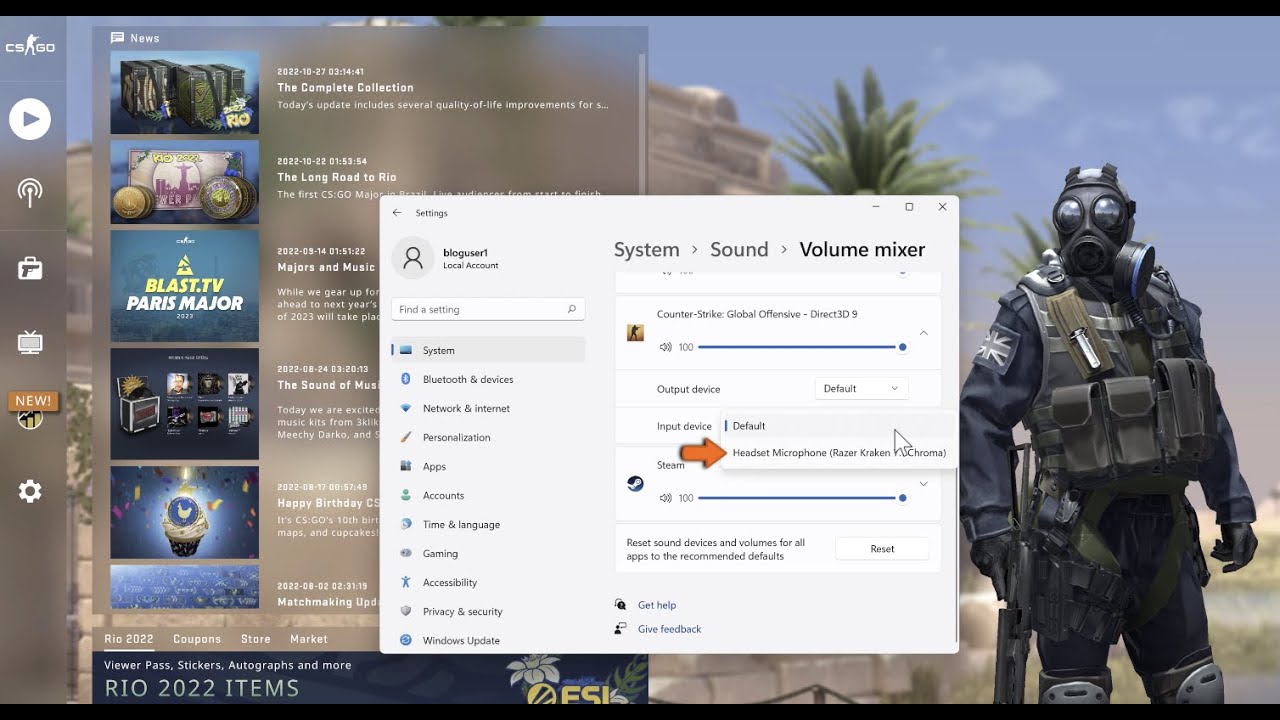
Task: Open the Watch TV icon in CS:GO sidebar
Action: tap(30, 343)
